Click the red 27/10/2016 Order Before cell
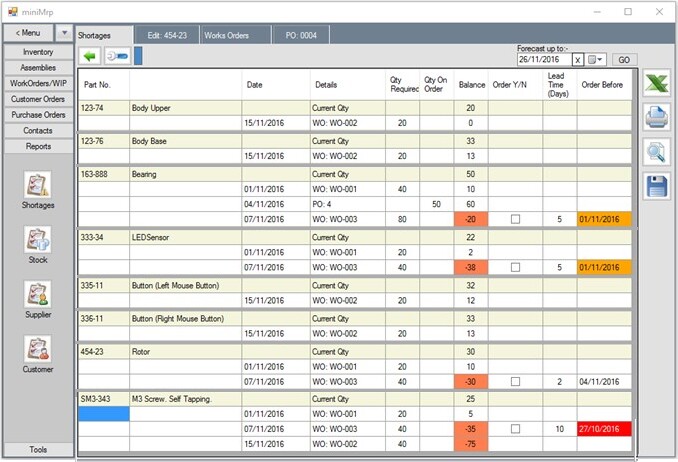 point(604,428)
